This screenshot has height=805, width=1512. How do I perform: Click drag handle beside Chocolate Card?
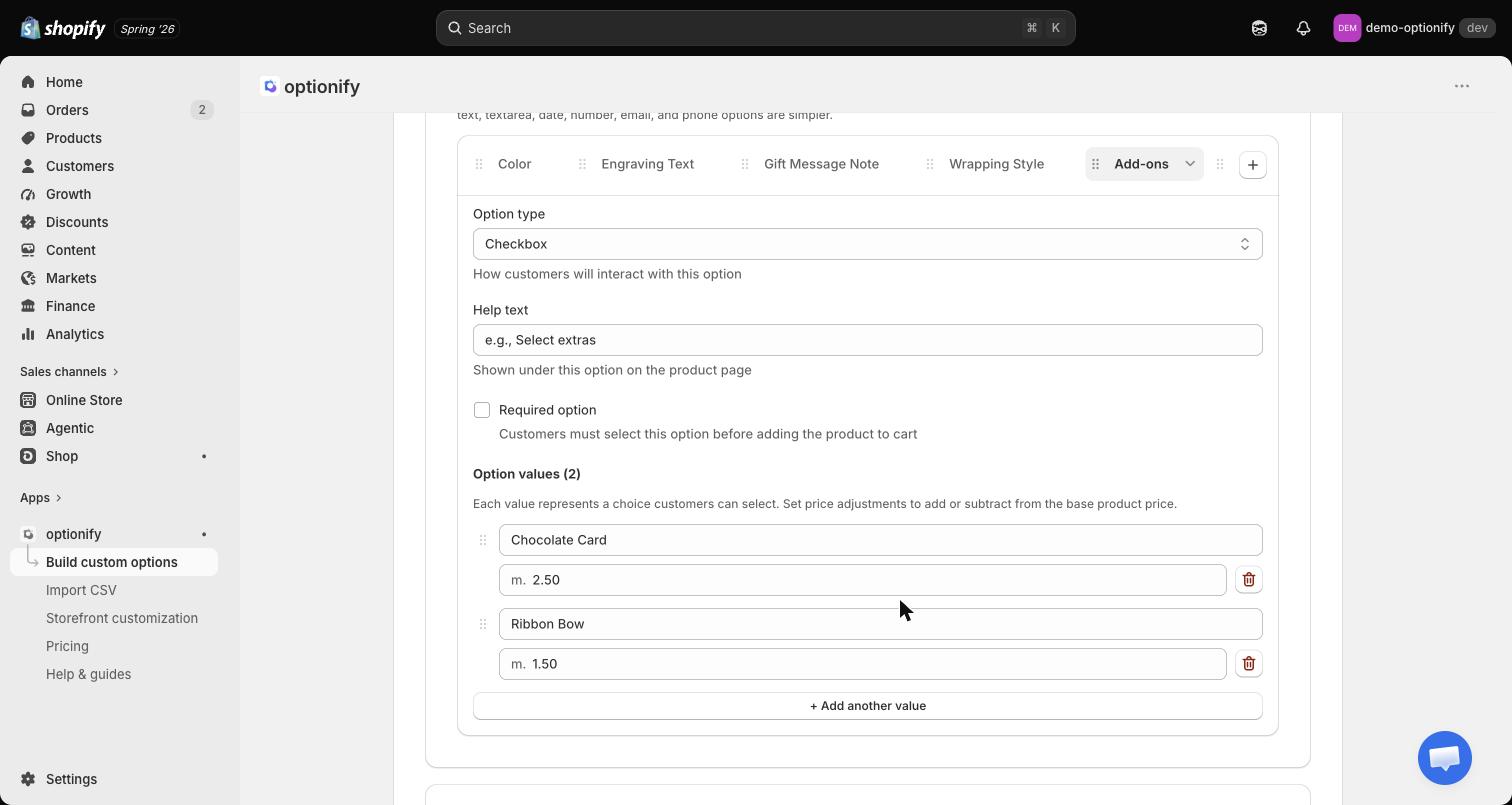[483, 540]
